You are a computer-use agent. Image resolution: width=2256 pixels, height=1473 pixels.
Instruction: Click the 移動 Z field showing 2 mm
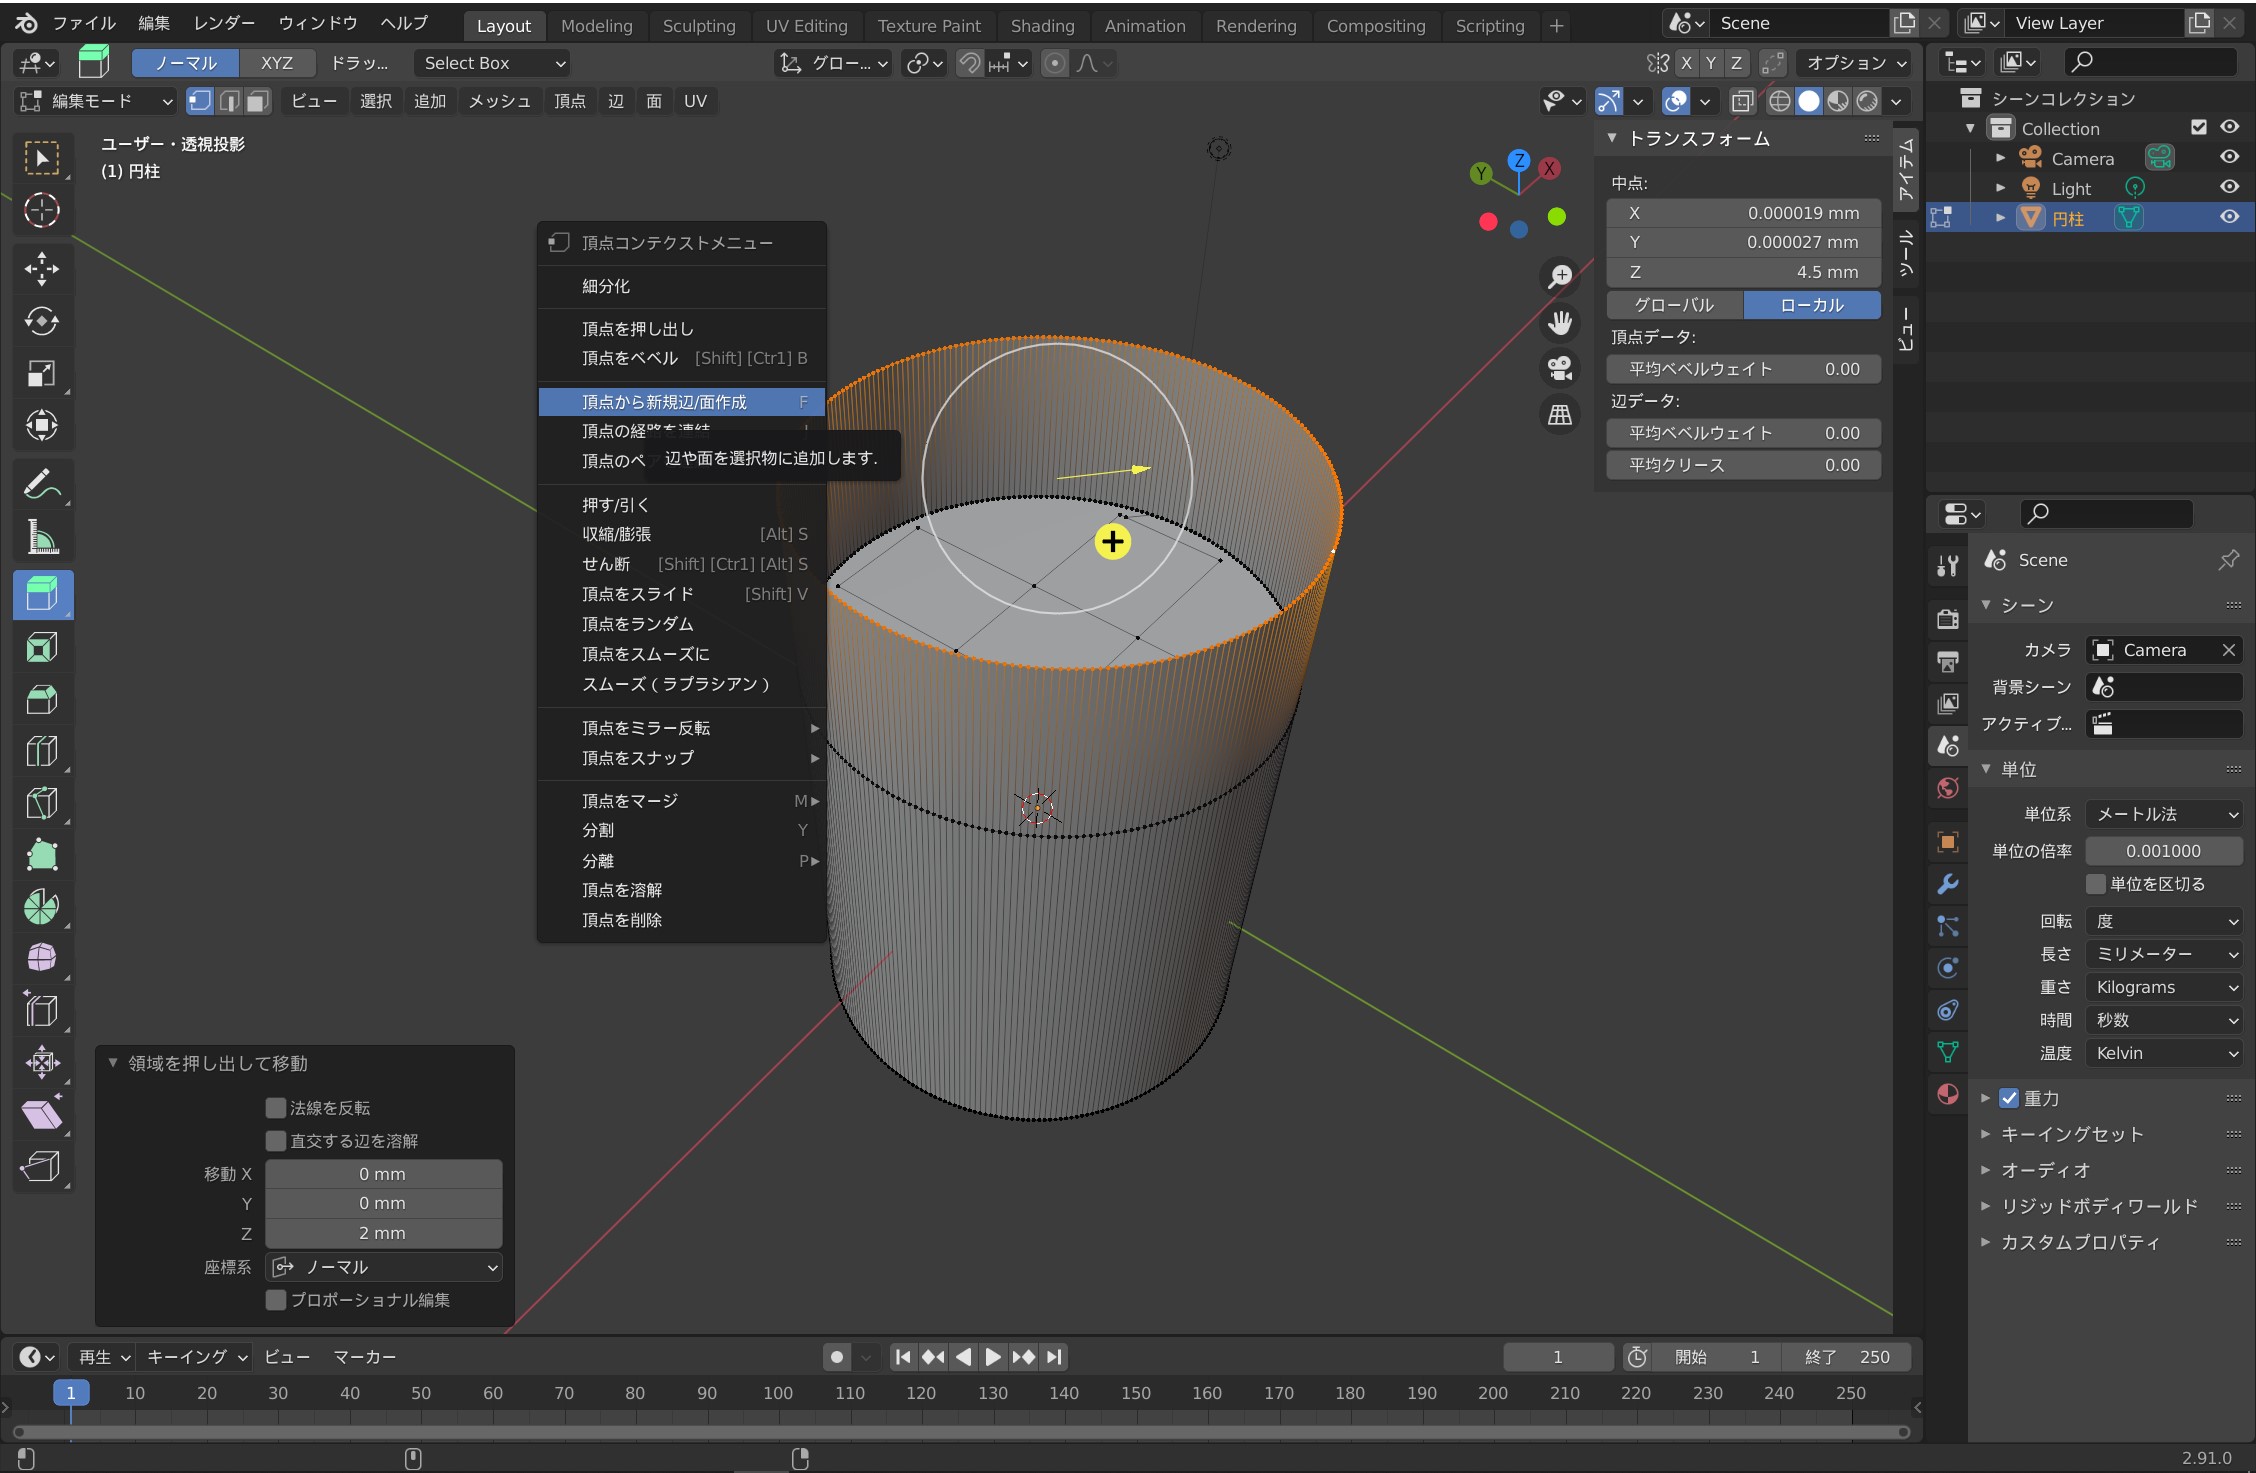click(x=383, y=1233)
